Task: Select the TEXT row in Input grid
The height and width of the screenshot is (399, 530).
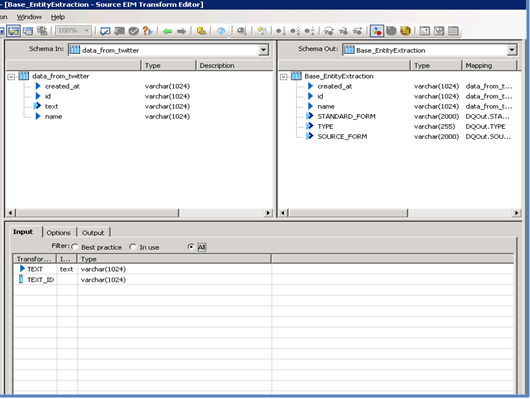Action: pyautogui.click(x=264, y=269)
